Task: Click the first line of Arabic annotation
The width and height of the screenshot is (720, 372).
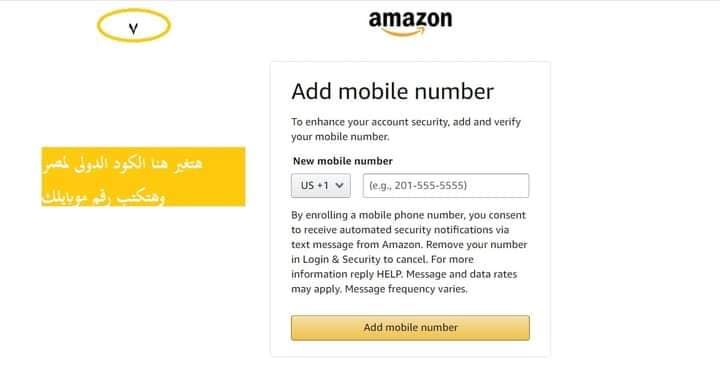Action: pyautogui.click(x=123, y=164)
